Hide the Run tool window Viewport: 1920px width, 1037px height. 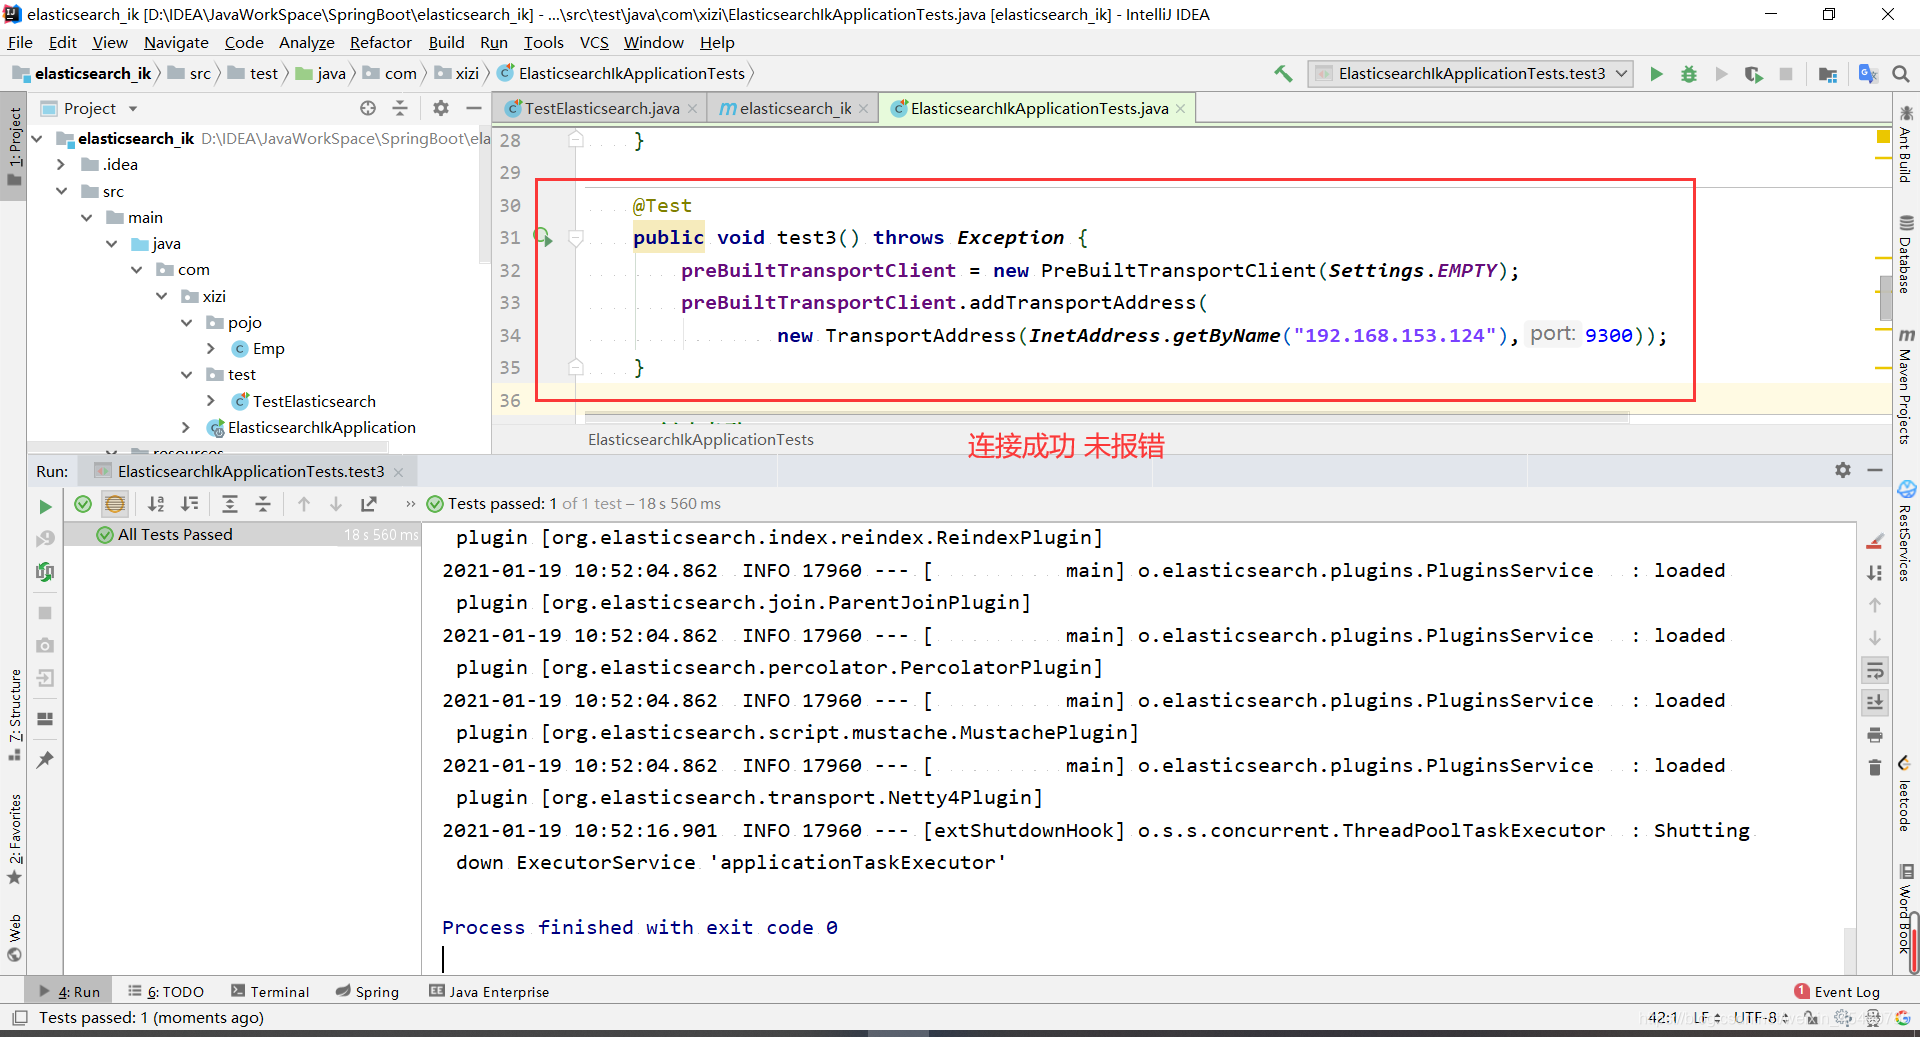[x=1875, y=470]
